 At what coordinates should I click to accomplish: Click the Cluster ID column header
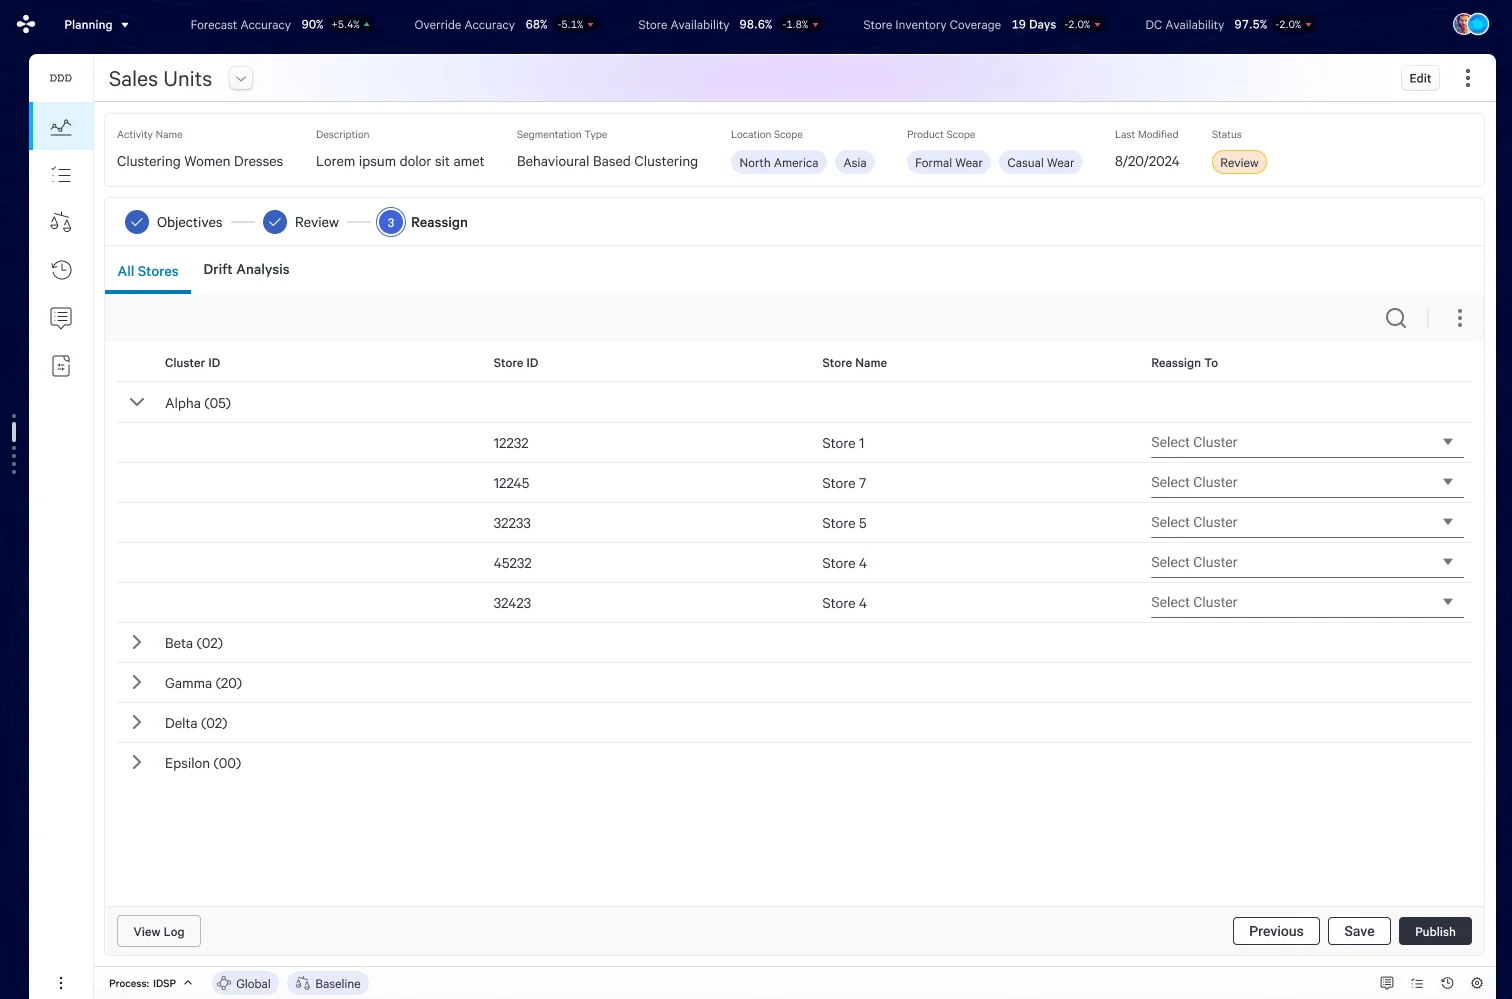192,363
